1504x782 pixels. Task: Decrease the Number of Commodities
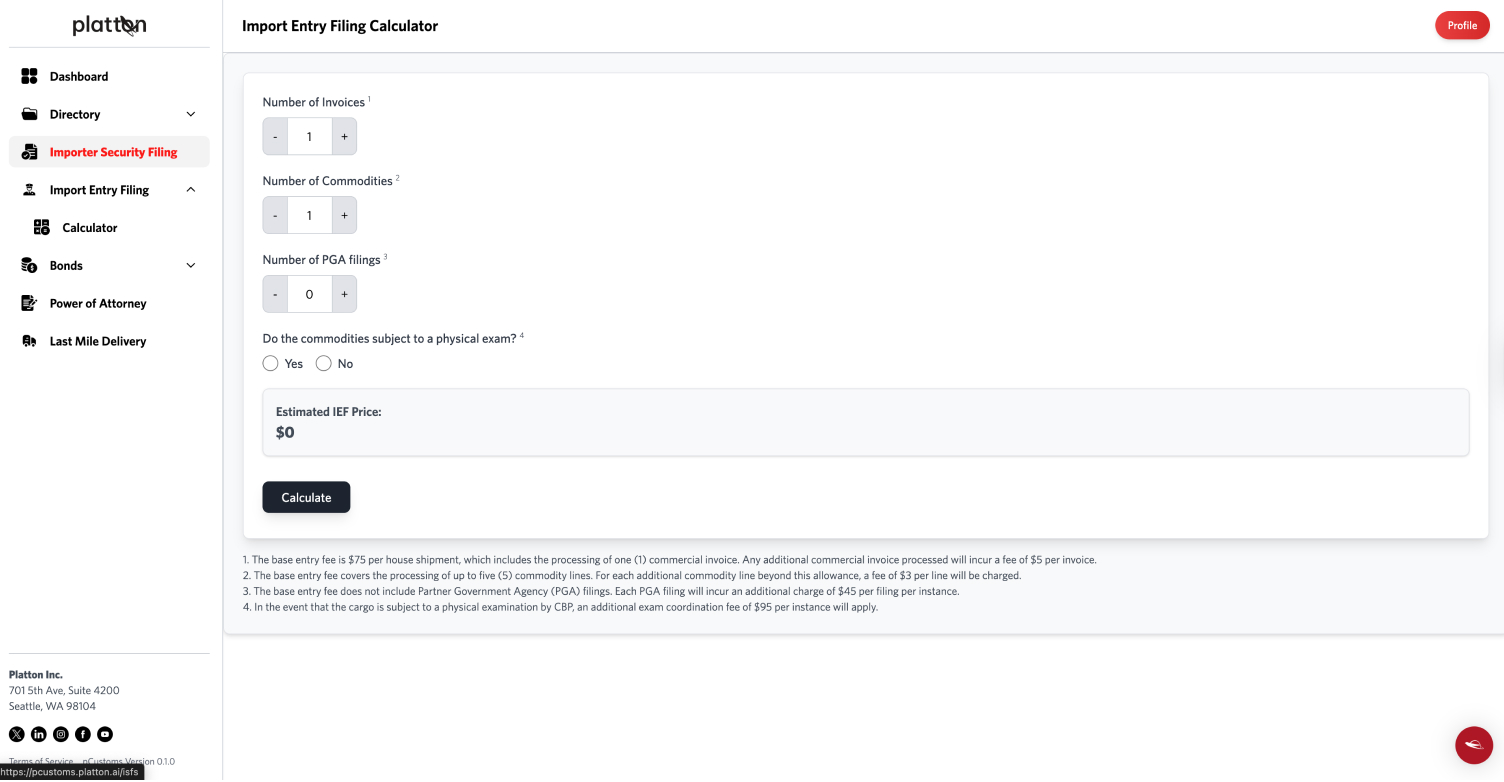coord(275,216)
